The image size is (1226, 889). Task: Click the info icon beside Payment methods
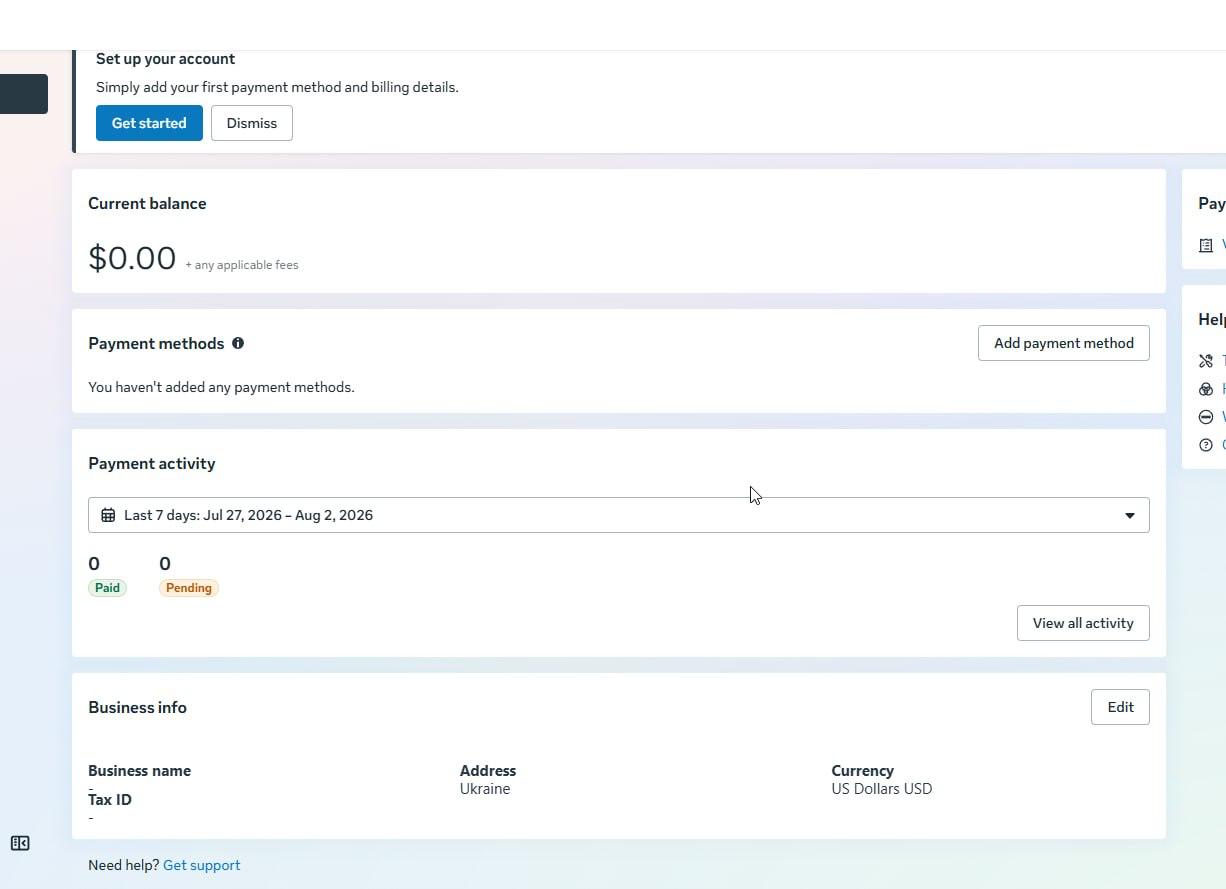click(238, 343)
